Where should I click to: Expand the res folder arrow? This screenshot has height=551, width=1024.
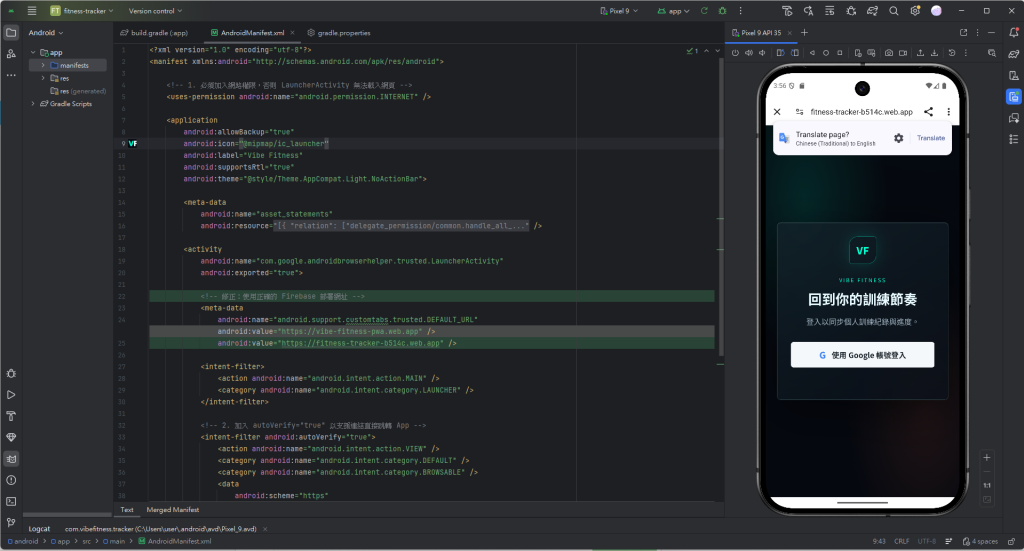pyautogui.click(x=43, y=78)
